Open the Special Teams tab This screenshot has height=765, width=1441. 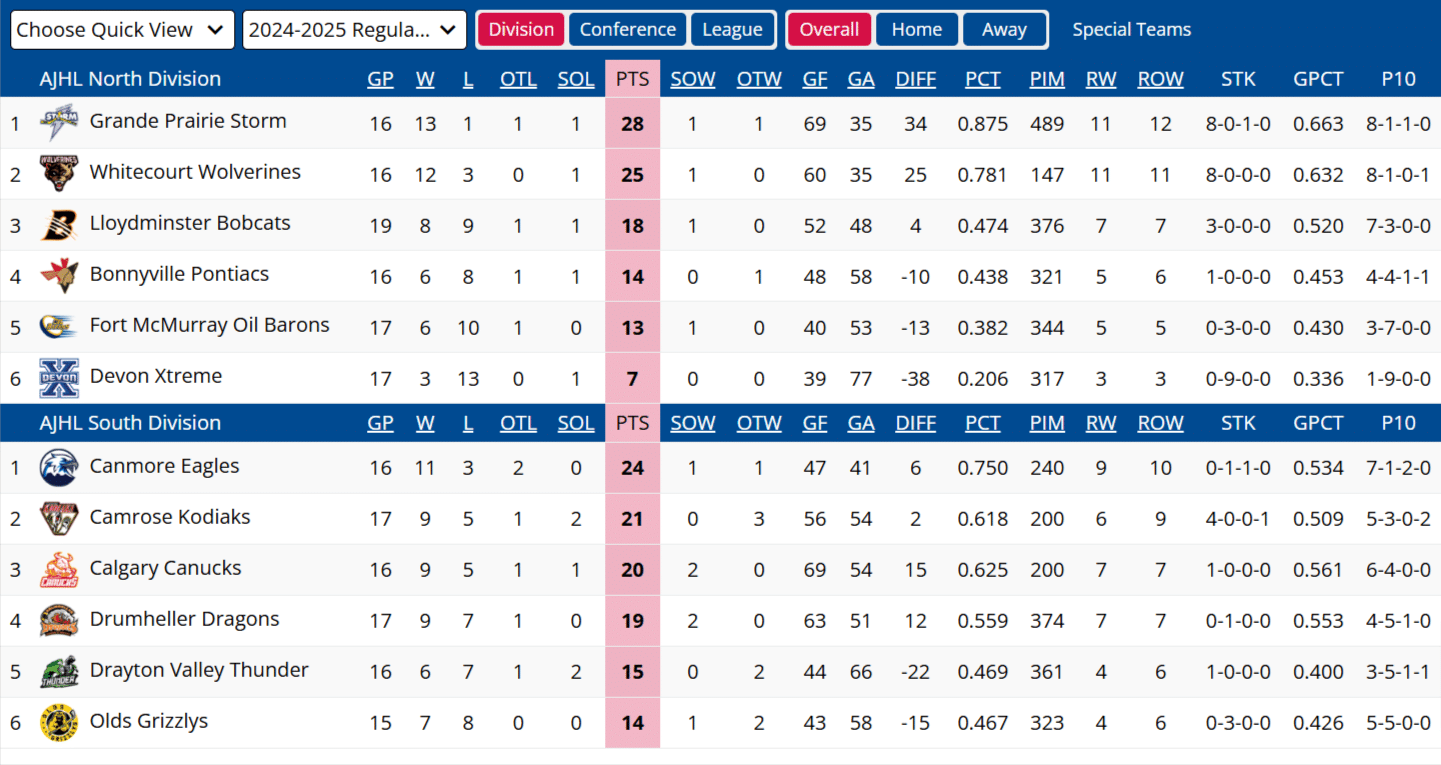click(x=1131, y=30)
